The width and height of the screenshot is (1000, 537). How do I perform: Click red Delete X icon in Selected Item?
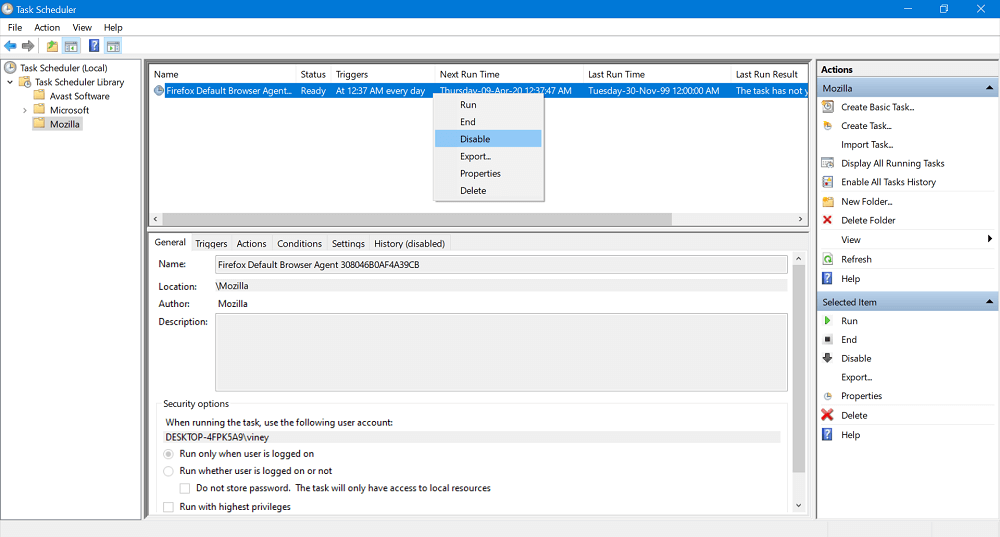[828, 415]
